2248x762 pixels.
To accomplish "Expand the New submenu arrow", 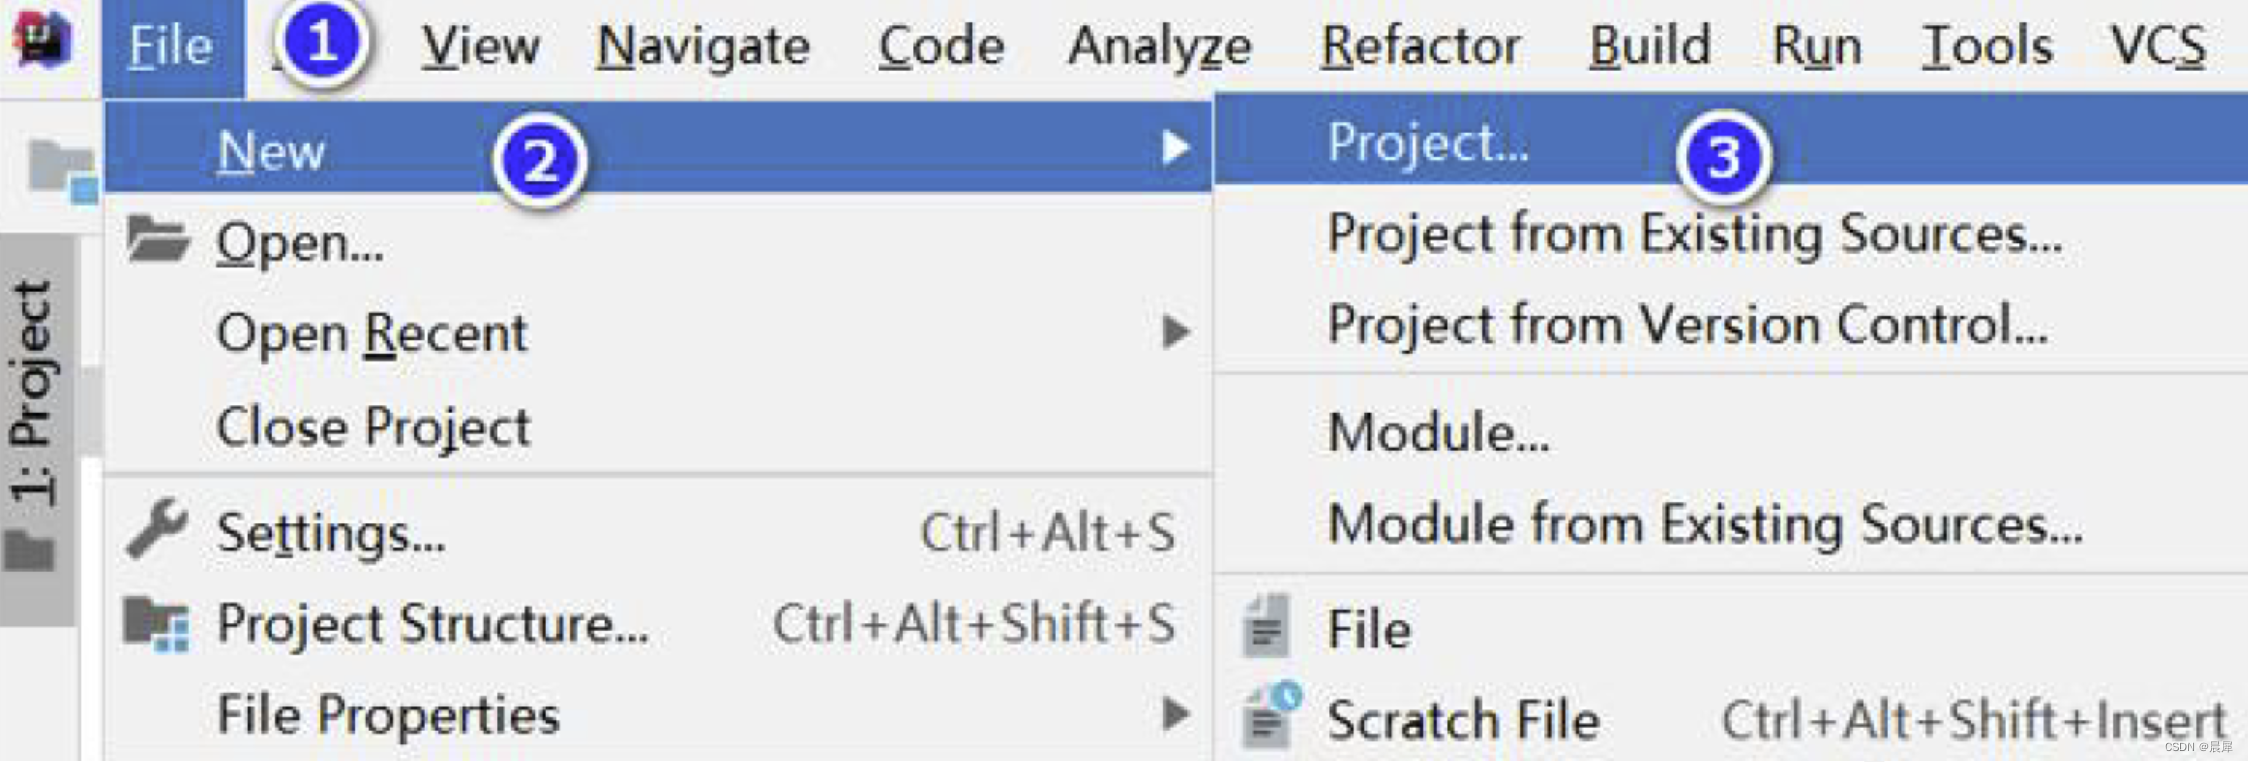I will click(1176, 148).
